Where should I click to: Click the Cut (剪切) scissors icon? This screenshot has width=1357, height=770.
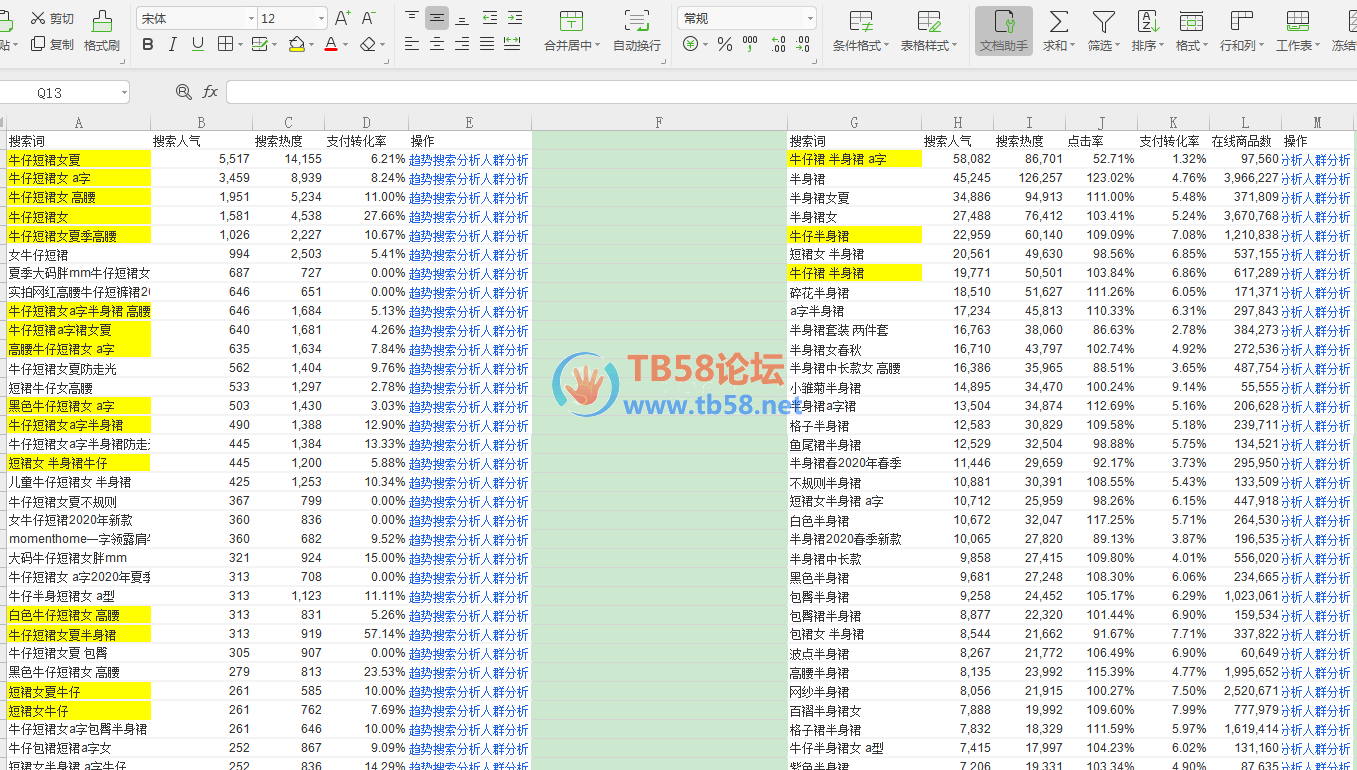(38, 18)
